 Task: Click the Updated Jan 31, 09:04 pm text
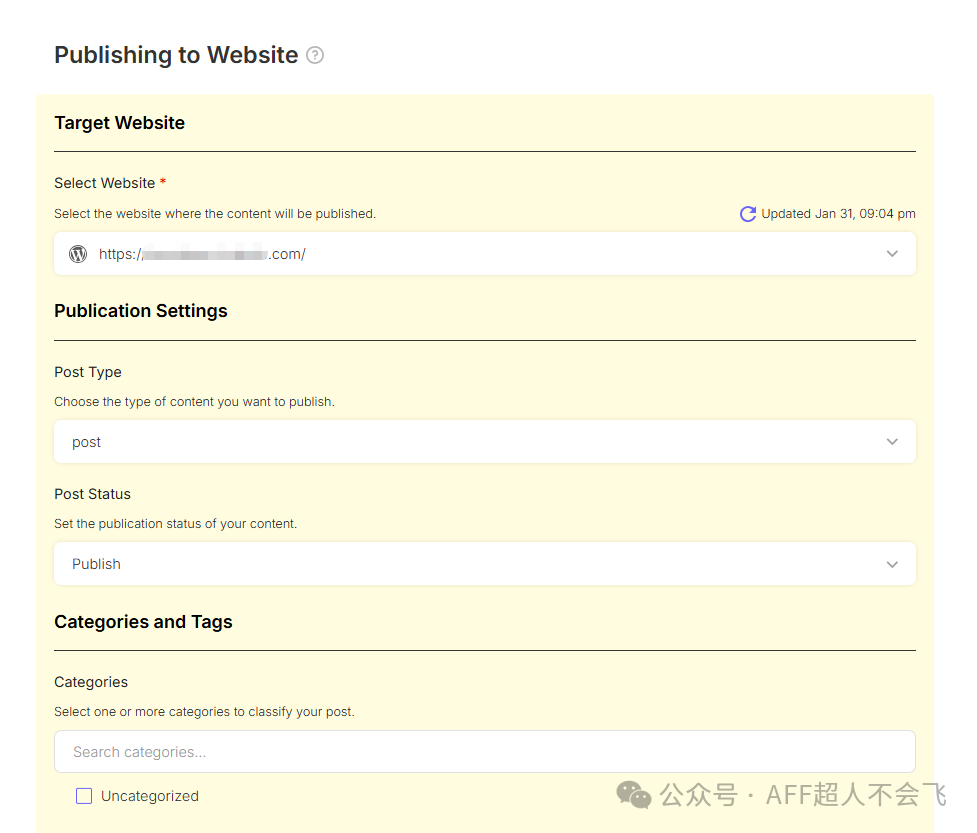(x=838, y=214)
